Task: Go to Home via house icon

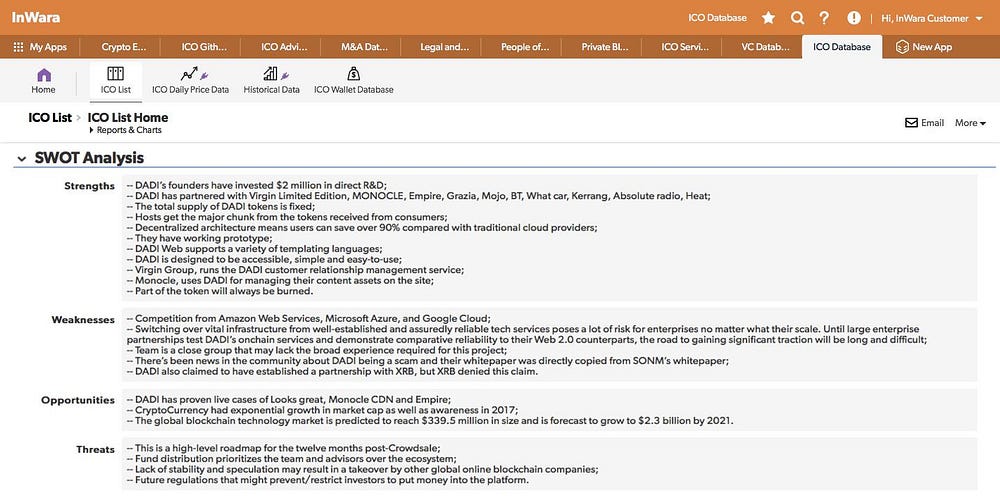Action: pos(43,75)
